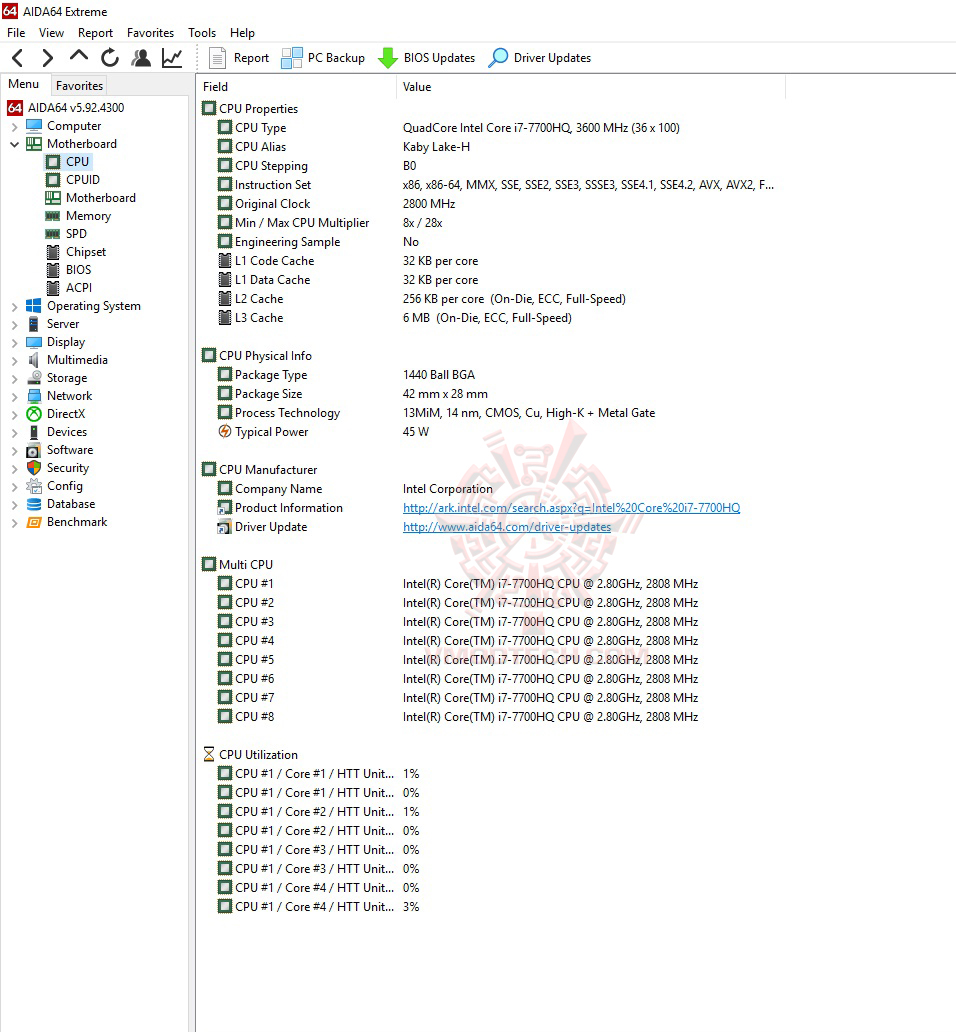Expand the Display tree node
This screenshot has width=956, height=1032.
point(14,342)
